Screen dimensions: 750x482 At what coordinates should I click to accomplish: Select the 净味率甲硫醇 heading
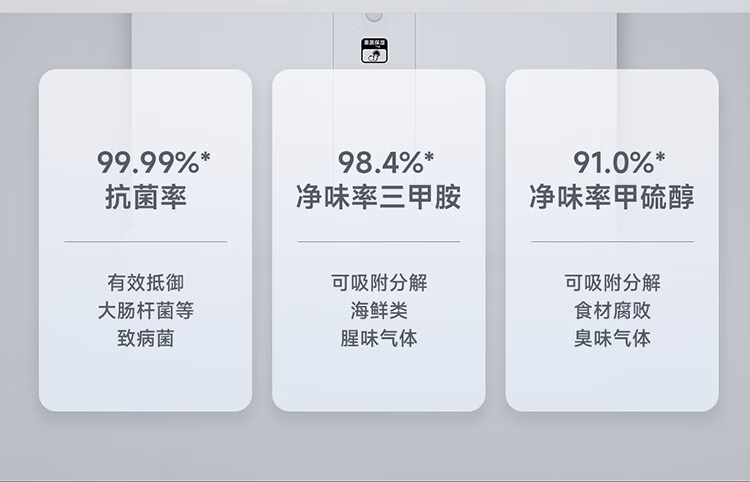612,196
